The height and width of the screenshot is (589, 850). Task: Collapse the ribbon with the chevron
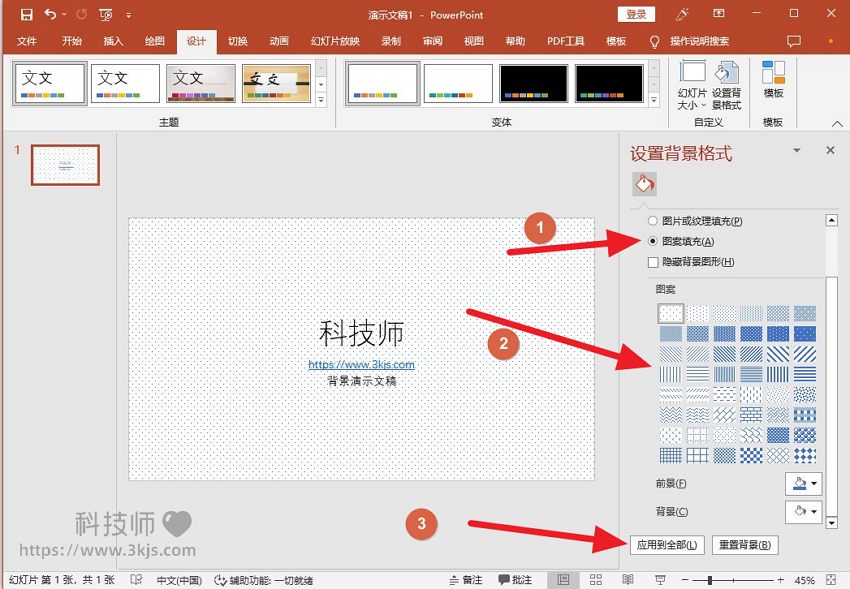[x=837, y=124]
